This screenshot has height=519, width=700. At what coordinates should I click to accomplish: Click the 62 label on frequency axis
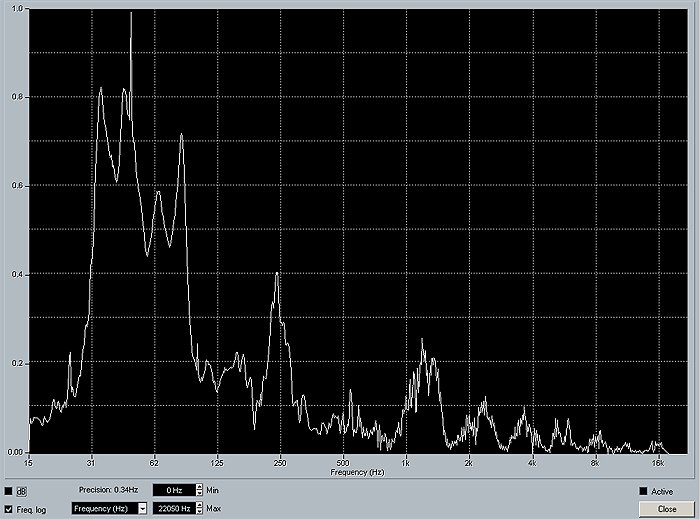(154, 463)
